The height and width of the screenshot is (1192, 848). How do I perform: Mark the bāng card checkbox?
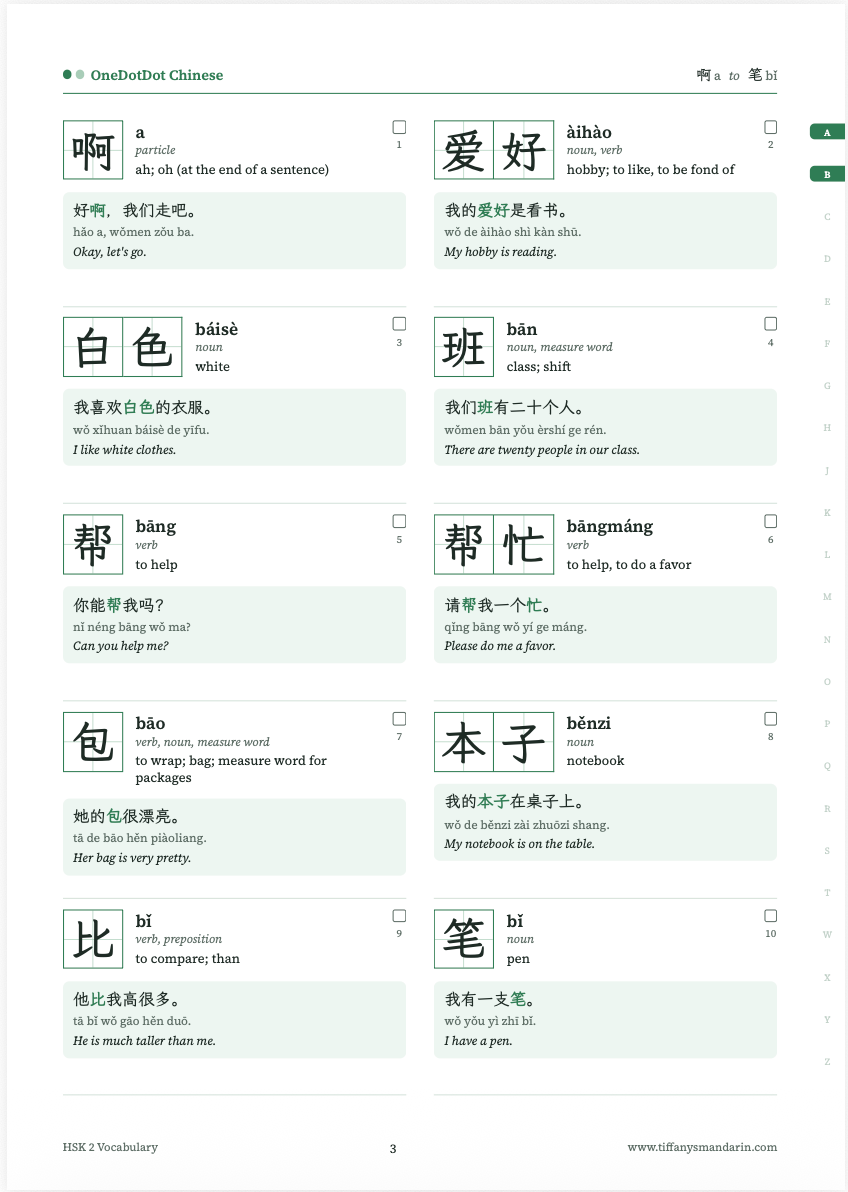point(399,522)
